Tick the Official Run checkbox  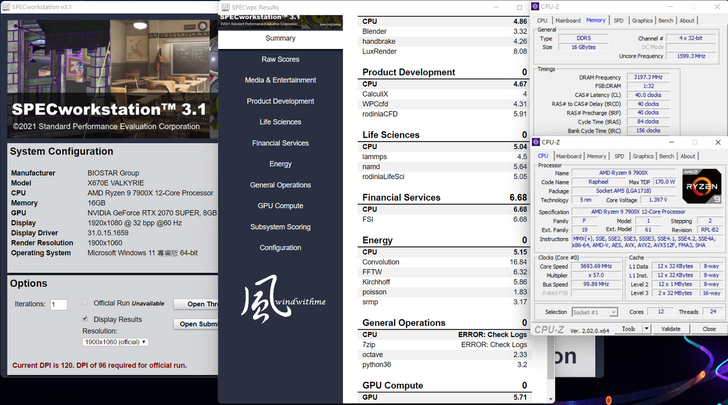(x=84, y=303)
